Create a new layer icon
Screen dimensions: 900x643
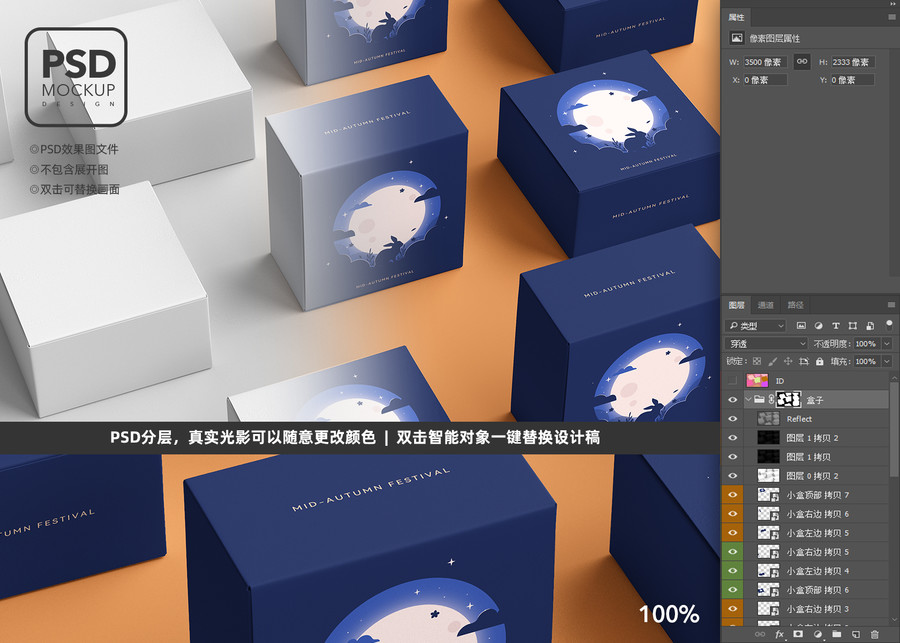tap(856, 634)
